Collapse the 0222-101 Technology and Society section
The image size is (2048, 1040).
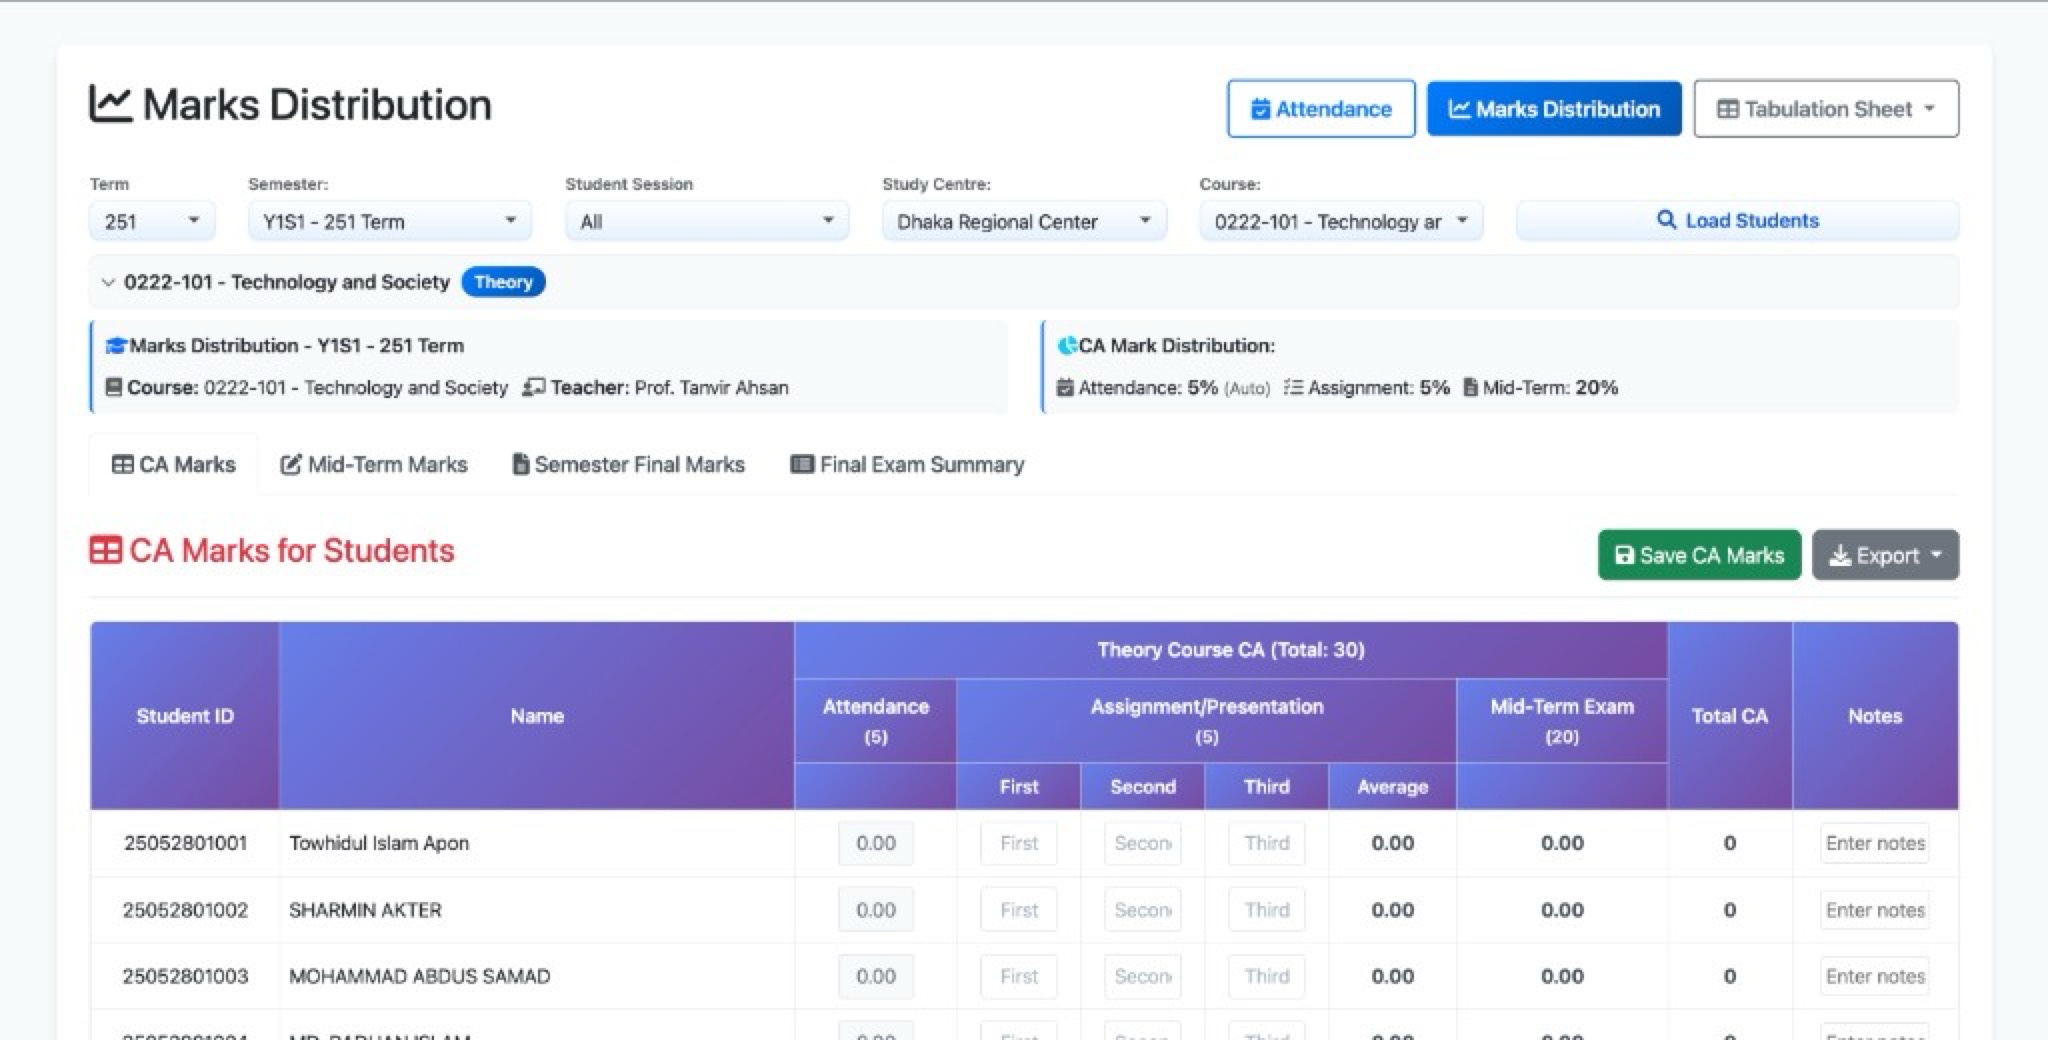(108, 283)
